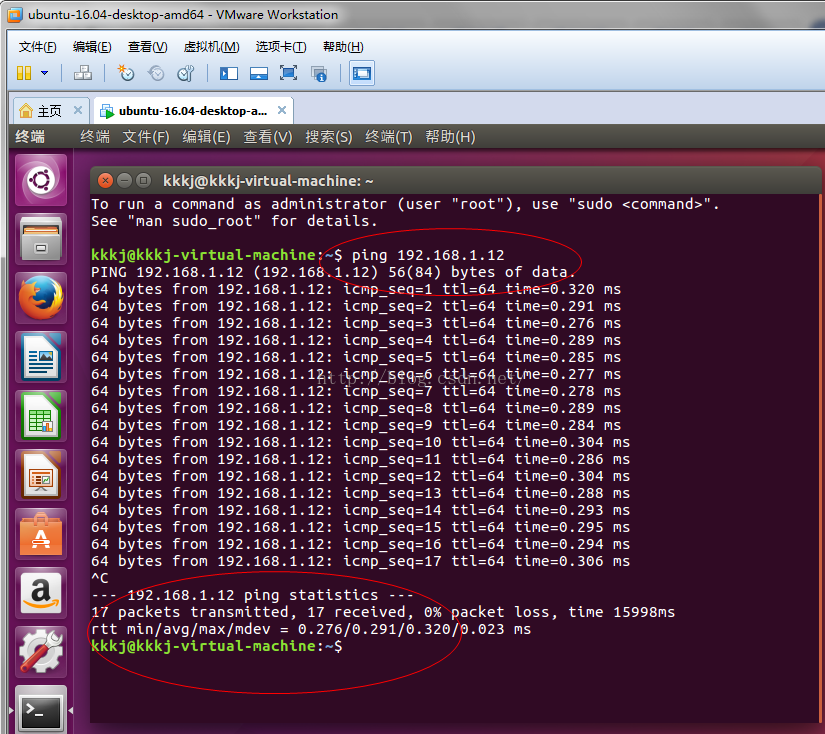Viewport: 825px width, 734px height.
Task: Enter full screen mode
Action: (x=288, y=73)
